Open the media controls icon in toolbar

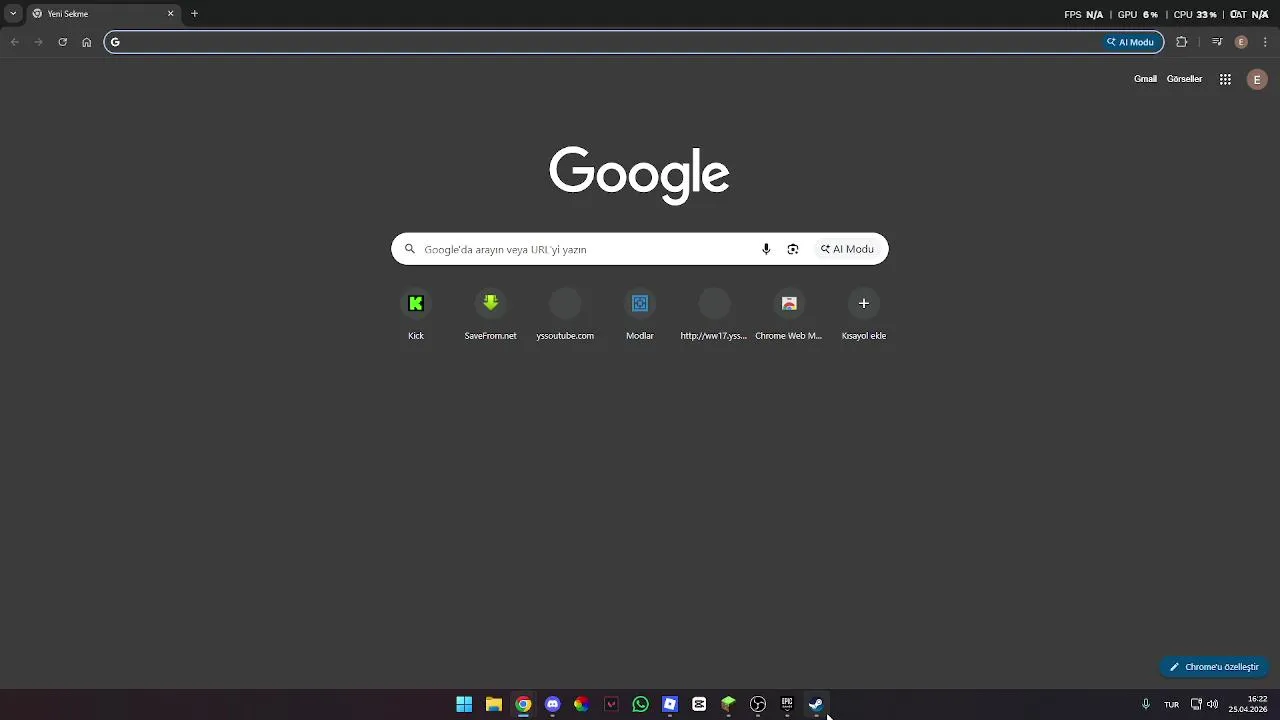(1217, 42)
